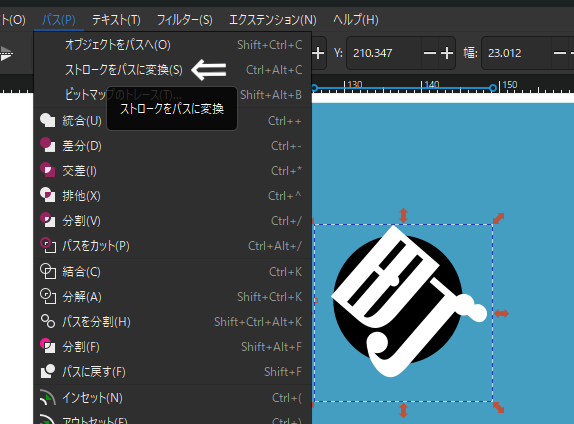The height and width of the screenshot is (424, 574).
Task: Click the 幅 width field 23.012
Action: pos(517,53)
